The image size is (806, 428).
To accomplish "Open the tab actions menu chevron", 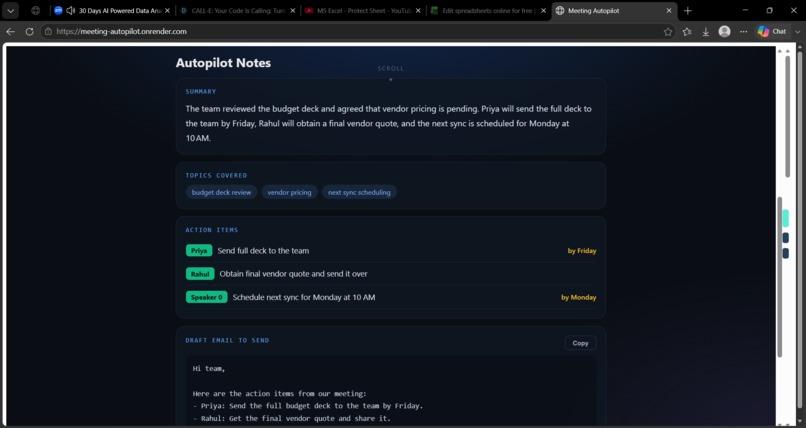I will coord(10,10).
